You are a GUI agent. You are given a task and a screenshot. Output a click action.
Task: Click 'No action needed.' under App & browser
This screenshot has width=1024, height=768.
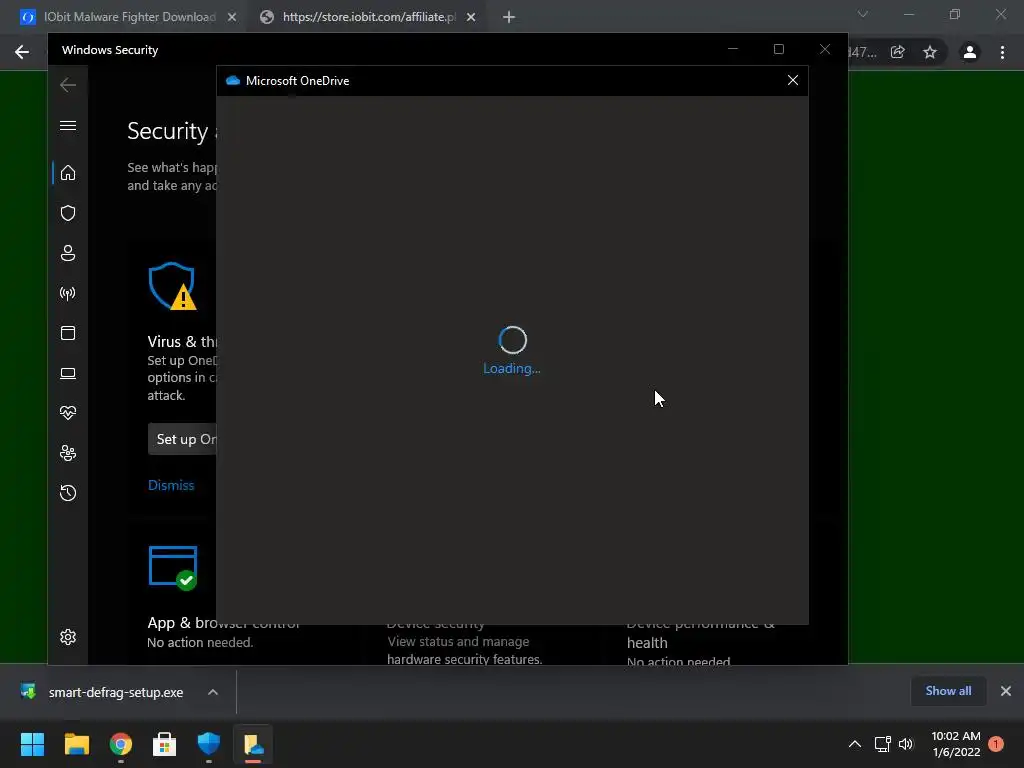pyautogui.click(x=200, y=643)
